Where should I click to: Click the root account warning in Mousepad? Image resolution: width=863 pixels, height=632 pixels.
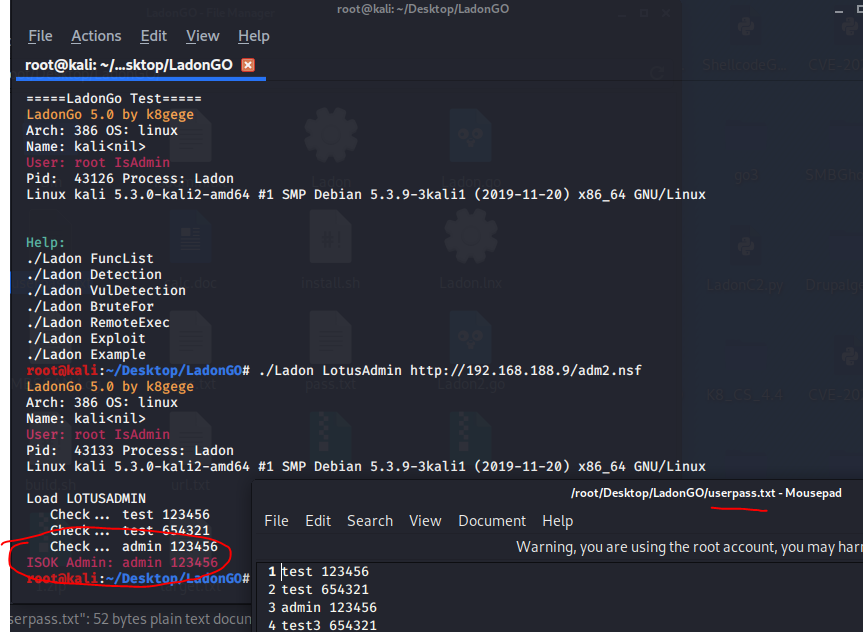coord(689,547)
